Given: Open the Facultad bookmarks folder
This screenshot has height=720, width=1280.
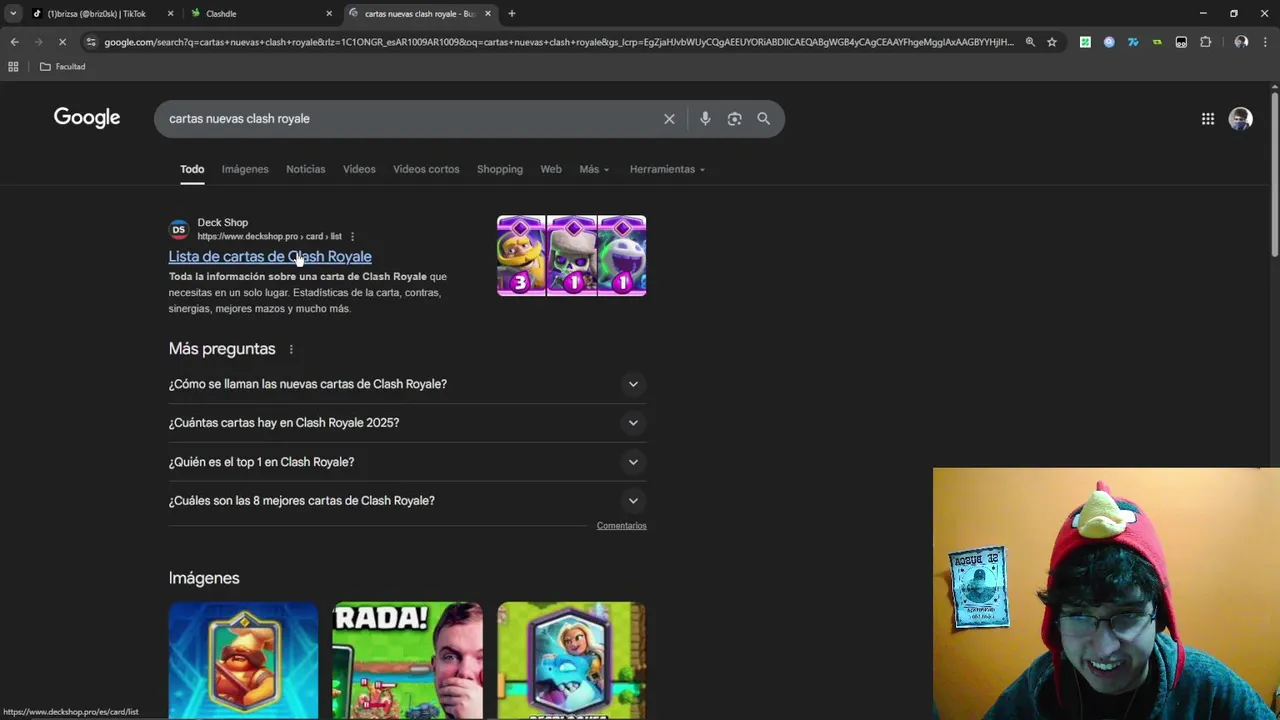Looking at the screenshot, I should pos(62,67).
